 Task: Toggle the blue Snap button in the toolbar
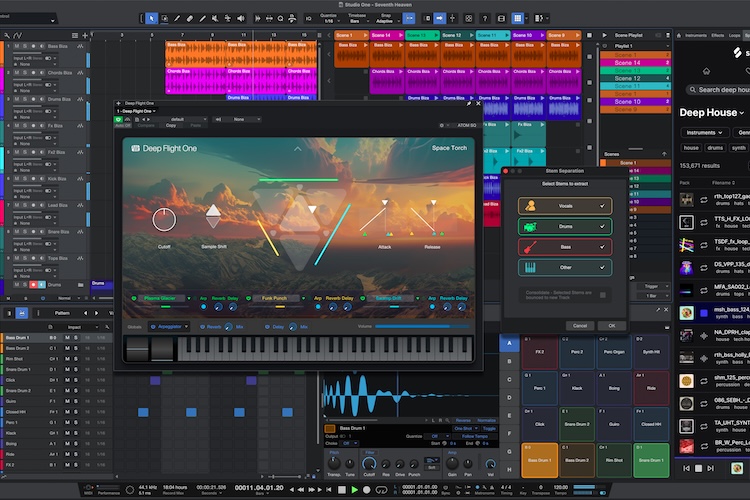pyautogui.click(x=409, y=19)
